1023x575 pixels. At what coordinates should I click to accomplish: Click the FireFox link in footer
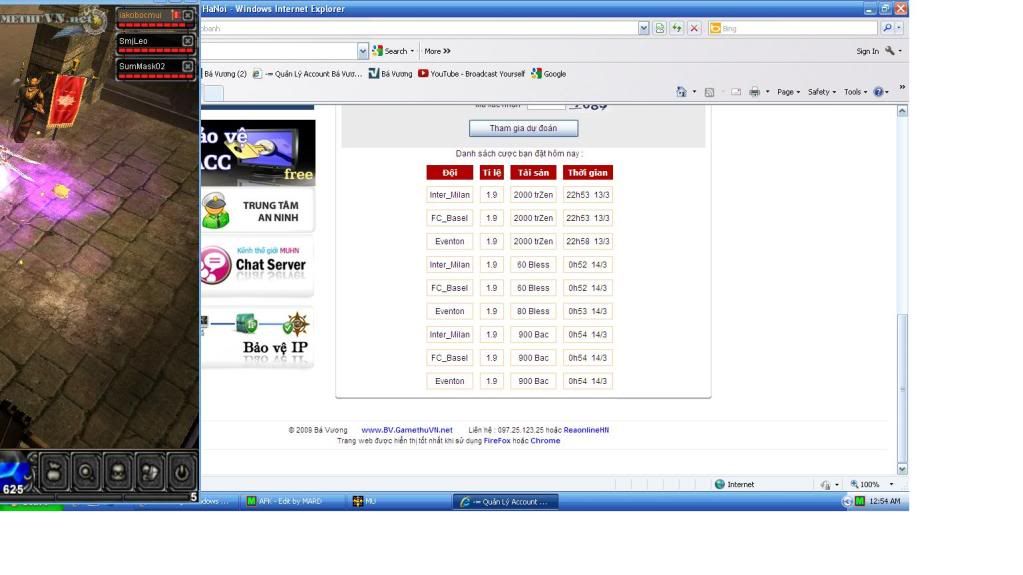tap(497, 441)
